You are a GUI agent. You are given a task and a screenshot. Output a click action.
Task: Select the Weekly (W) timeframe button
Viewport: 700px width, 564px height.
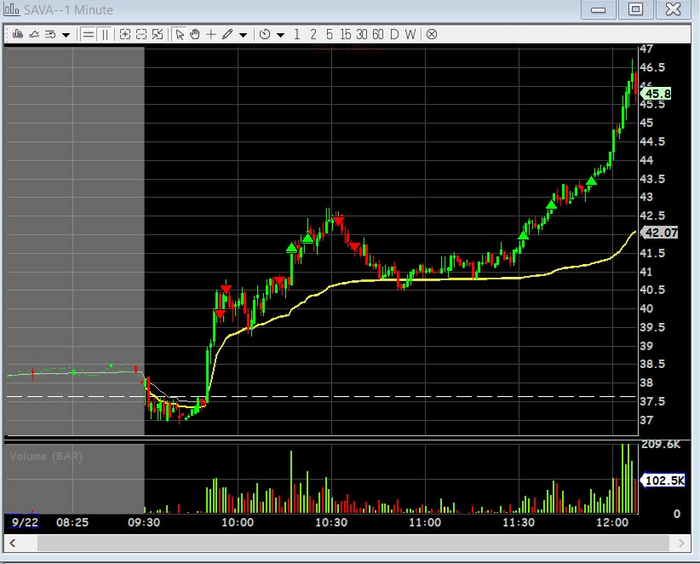click(x=410, y=34)
